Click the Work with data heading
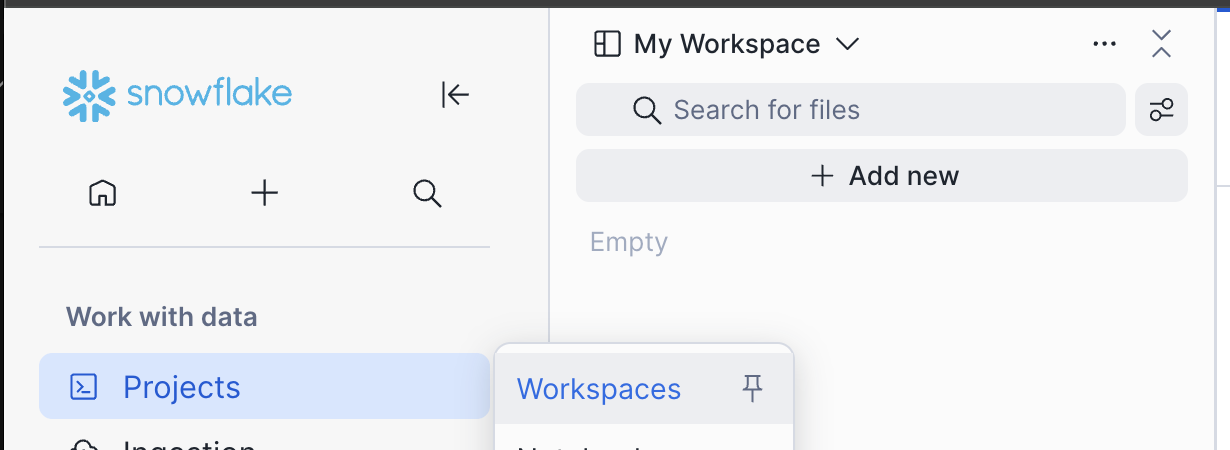The height and width of the screenshot is (450, 1230). click(x=162, y=317)
